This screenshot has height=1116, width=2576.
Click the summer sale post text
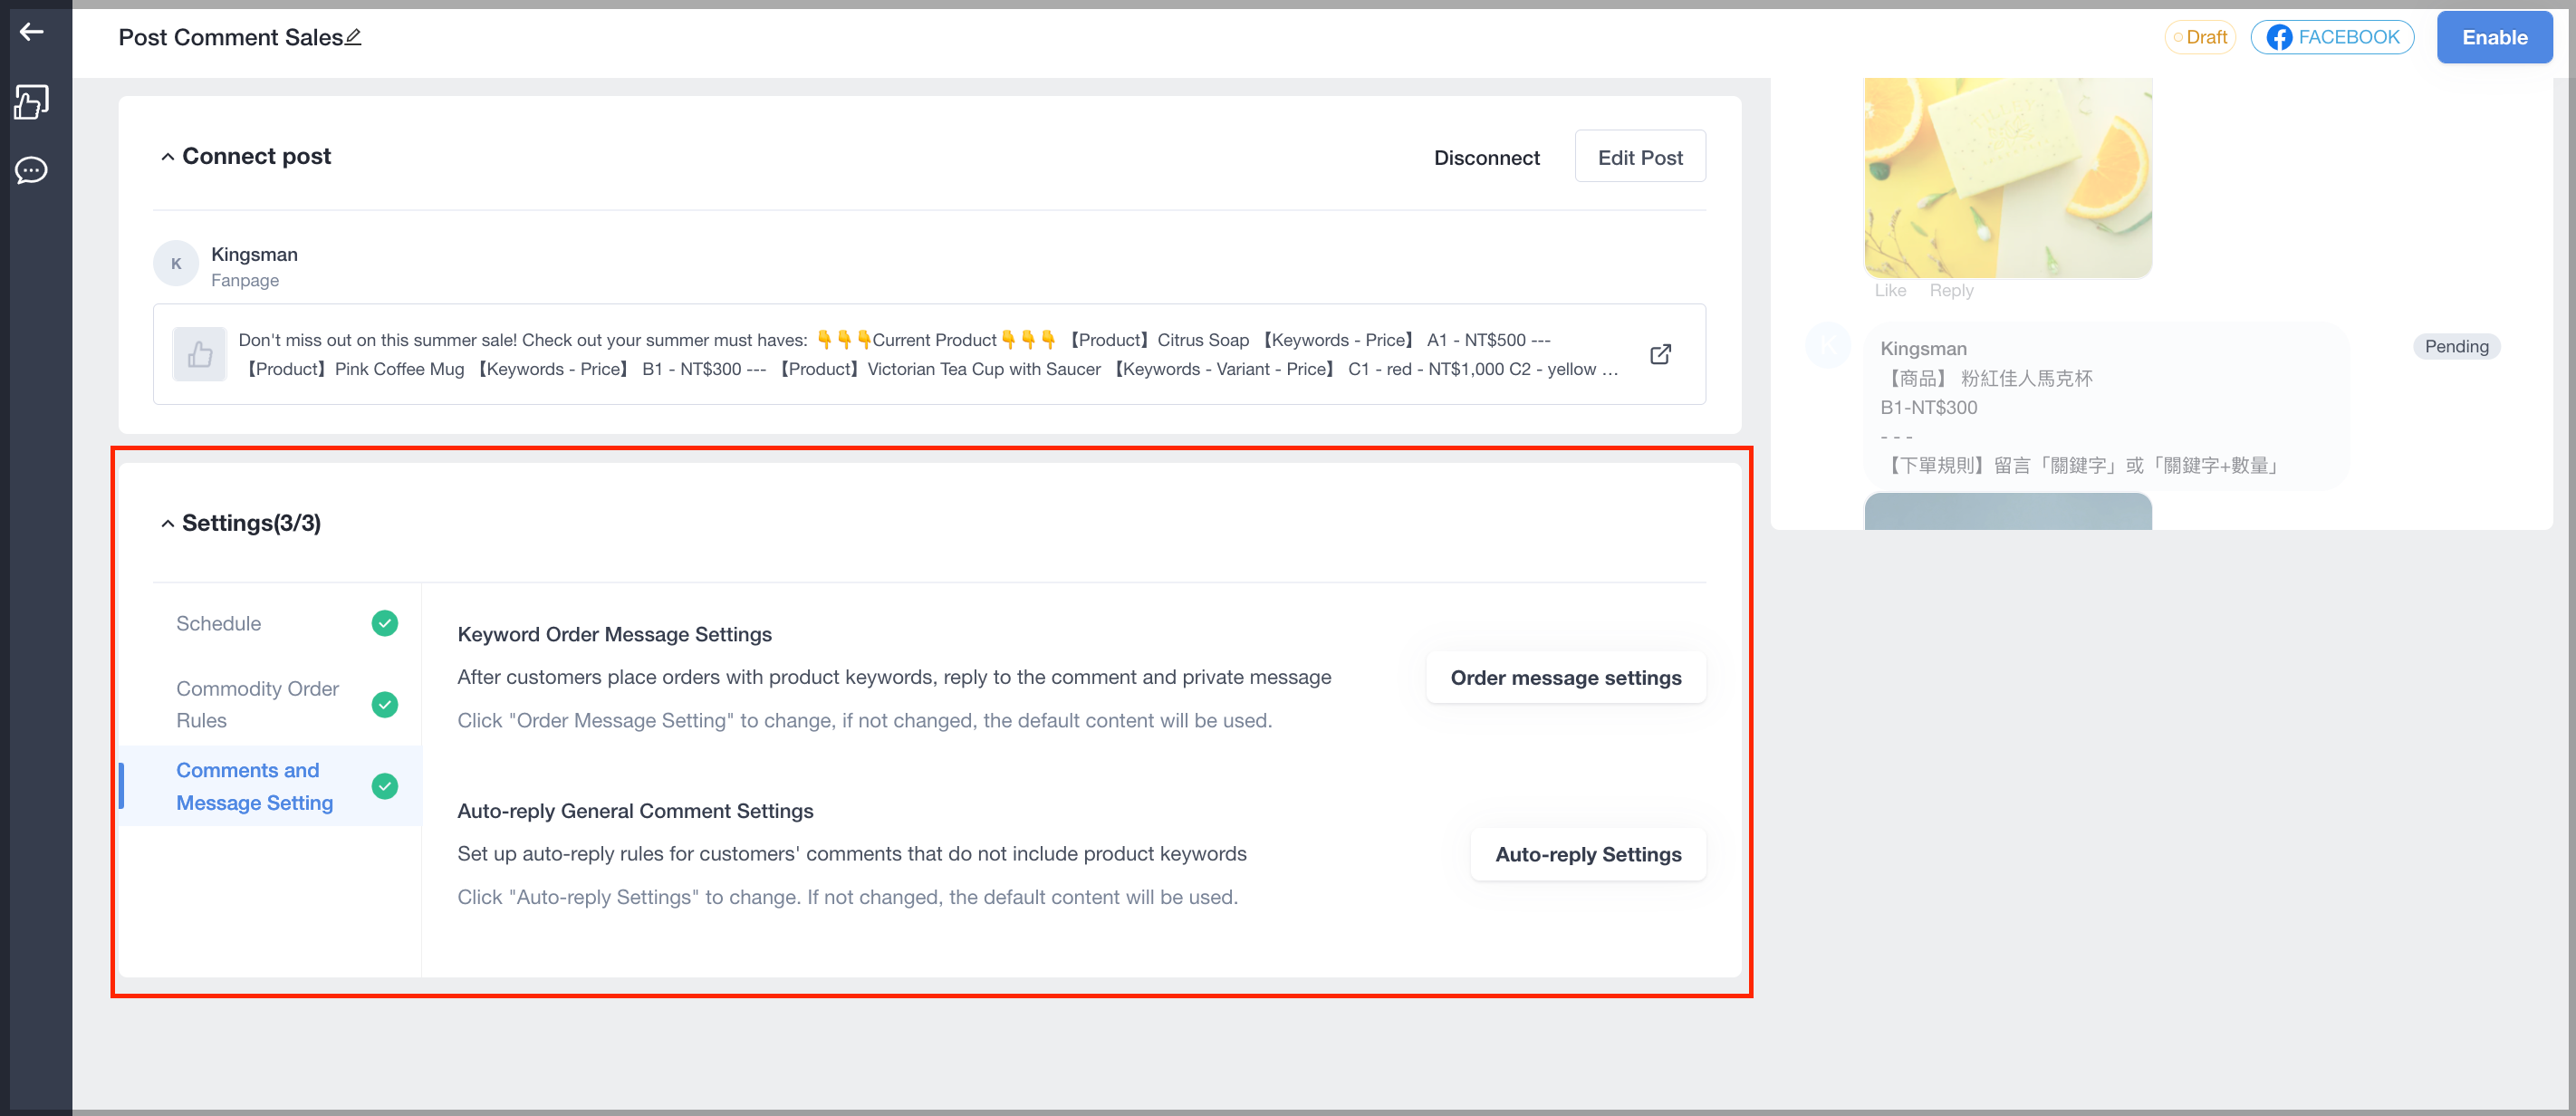click(928, 354)
